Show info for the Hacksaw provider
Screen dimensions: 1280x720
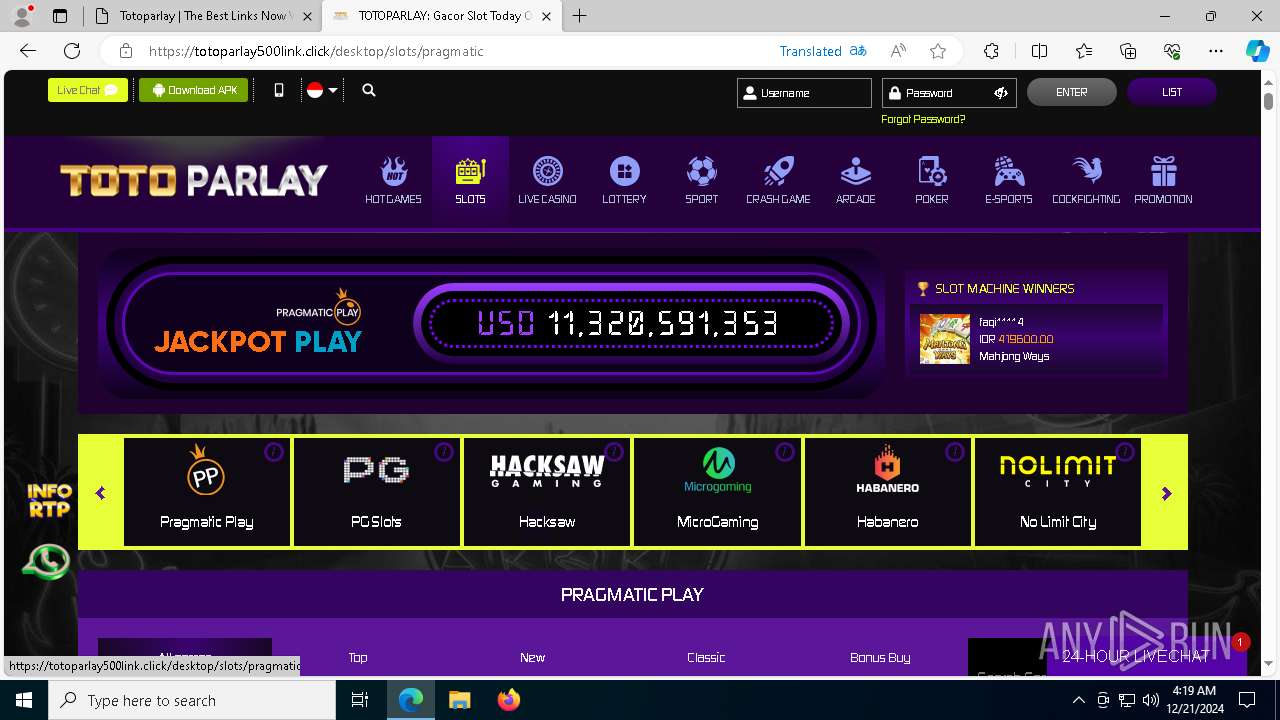(x=614, y=452)
